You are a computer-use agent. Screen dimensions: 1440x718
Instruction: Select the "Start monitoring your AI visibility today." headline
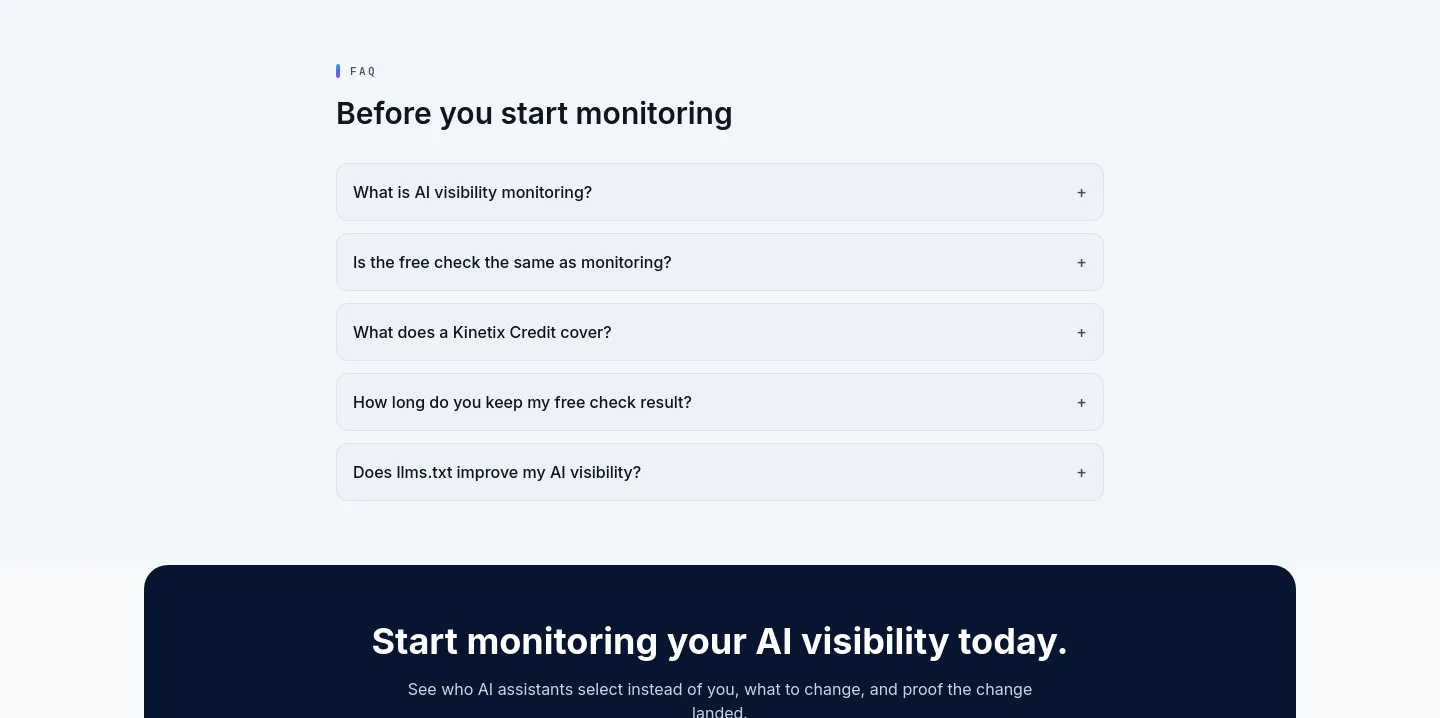(x=720, y=641)
